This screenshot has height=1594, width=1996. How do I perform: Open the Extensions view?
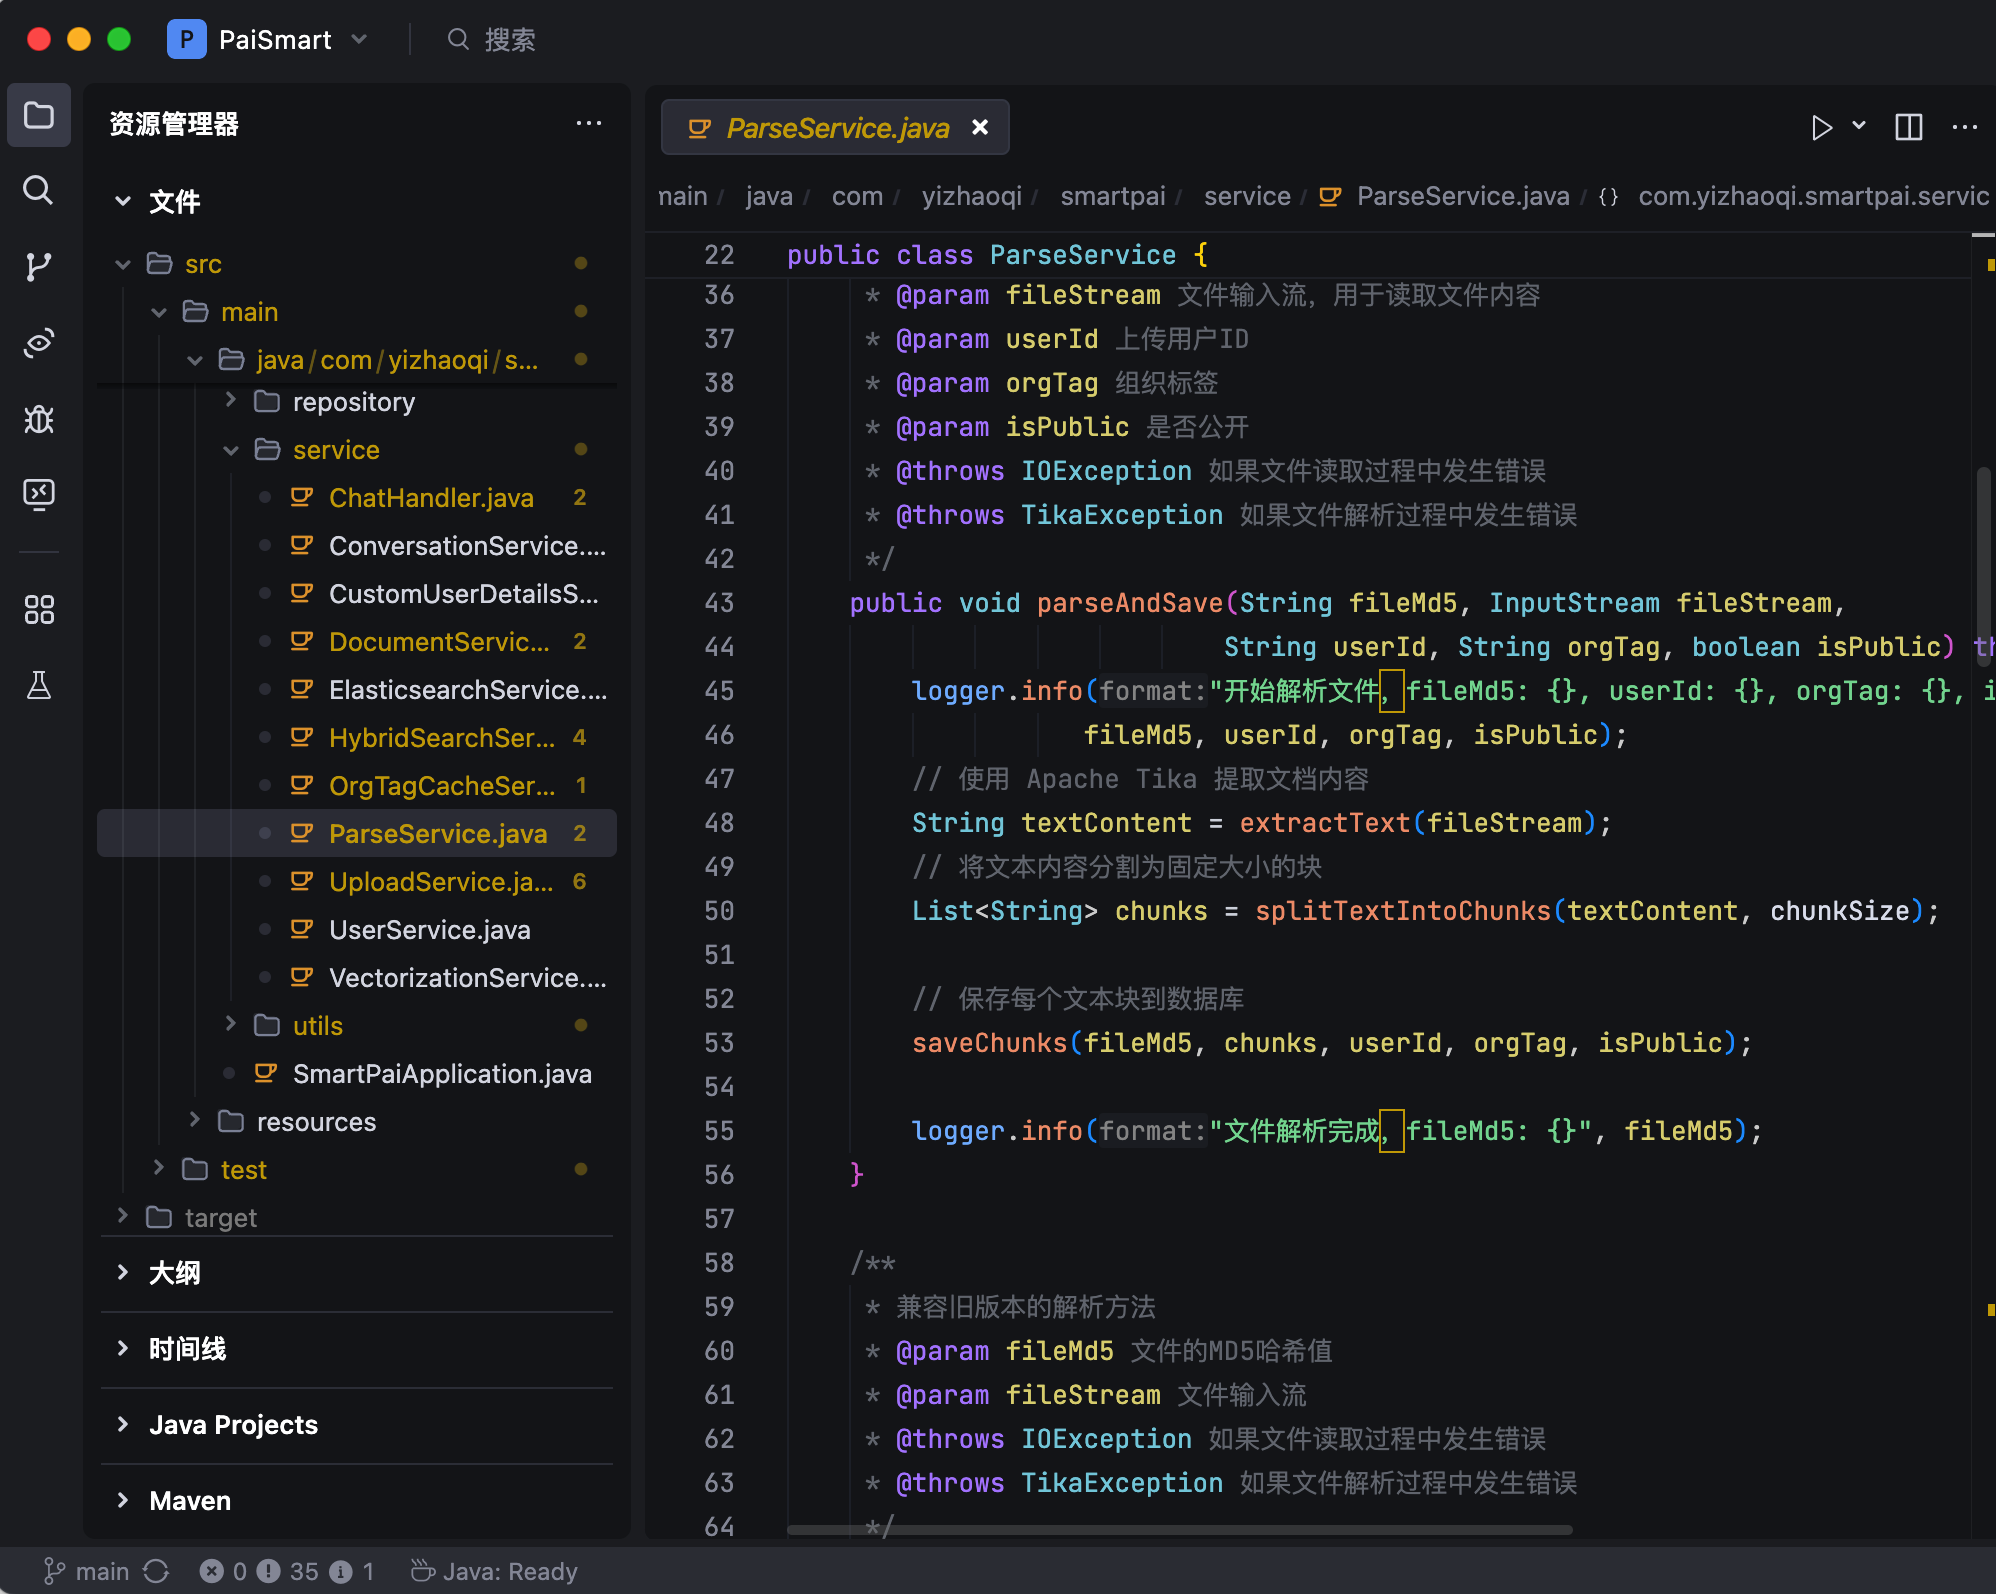tap(39, 610)
